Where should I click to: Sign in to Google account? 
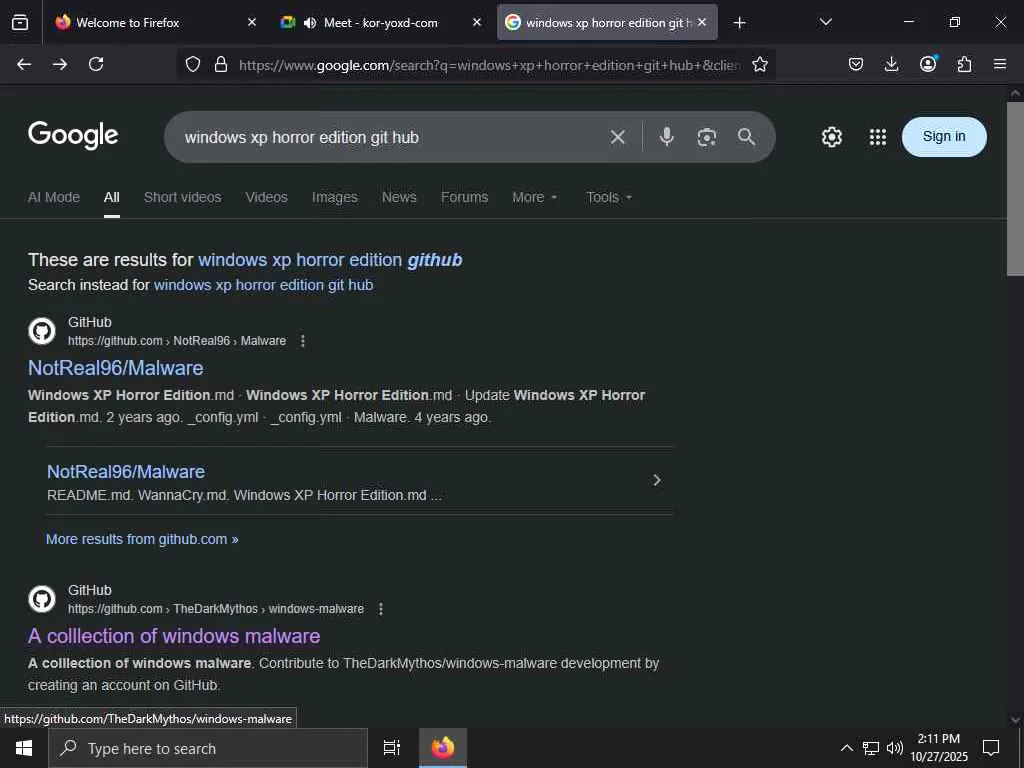point(944,136)
